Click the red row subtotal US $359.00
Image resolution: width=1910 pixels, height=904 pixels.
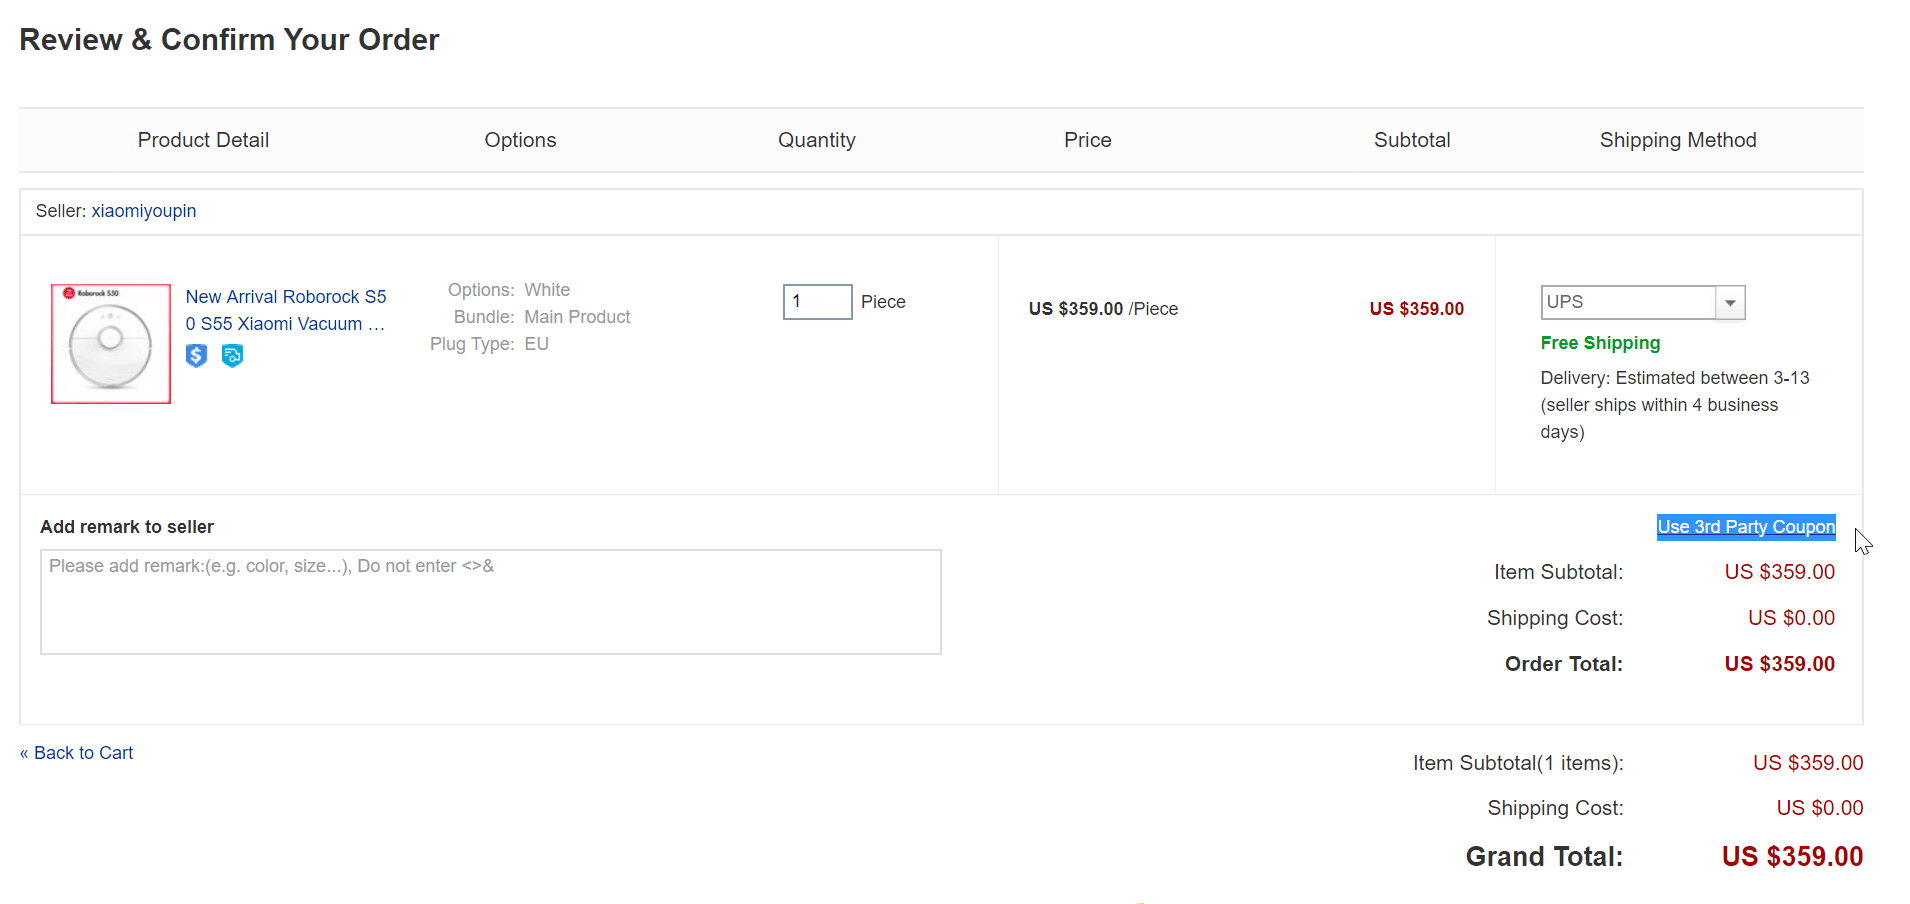[x=1417, y=309]
